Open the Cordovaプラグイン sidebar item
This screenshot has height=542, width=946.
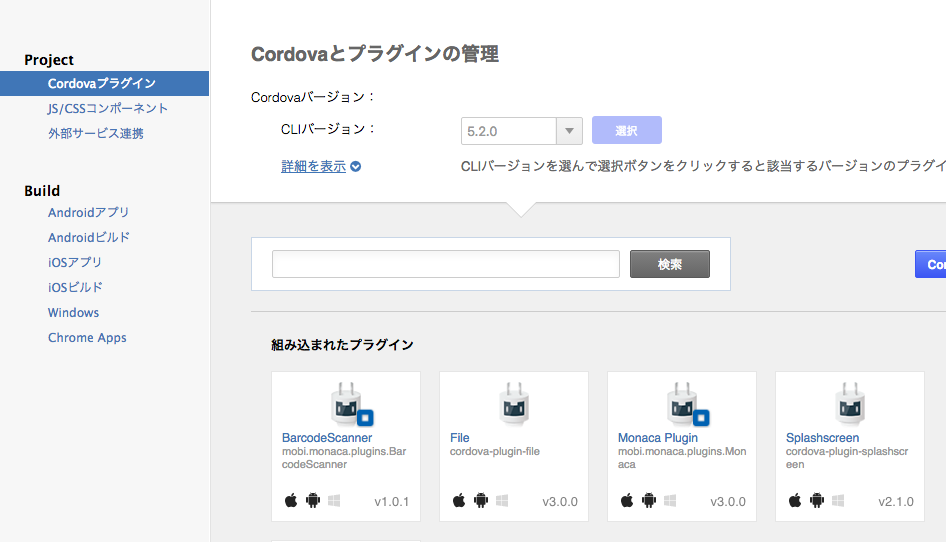[104, 83]
